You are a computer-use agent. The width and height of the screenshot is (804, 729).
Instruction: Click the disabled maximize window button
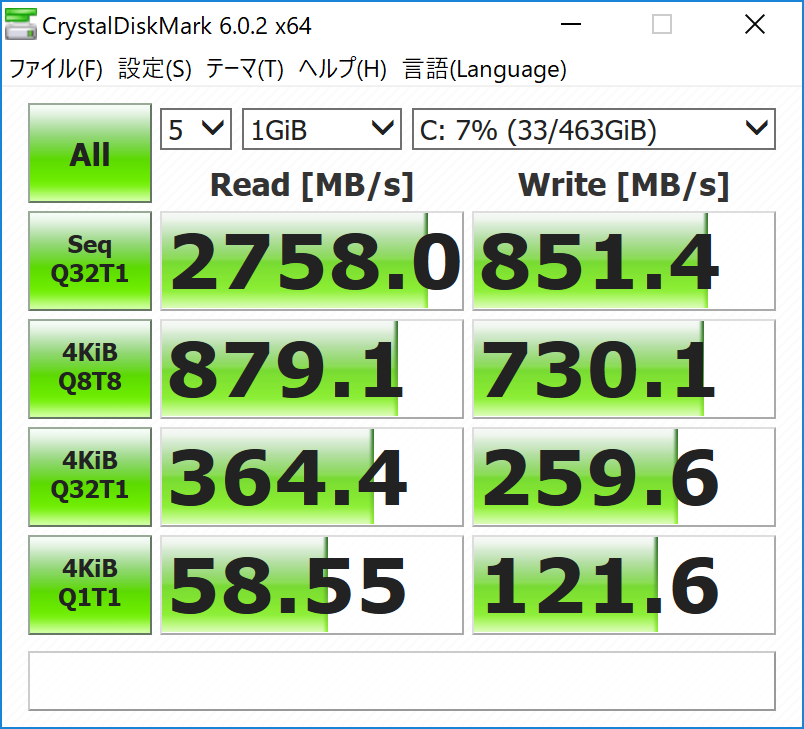[x=662, y=24]
